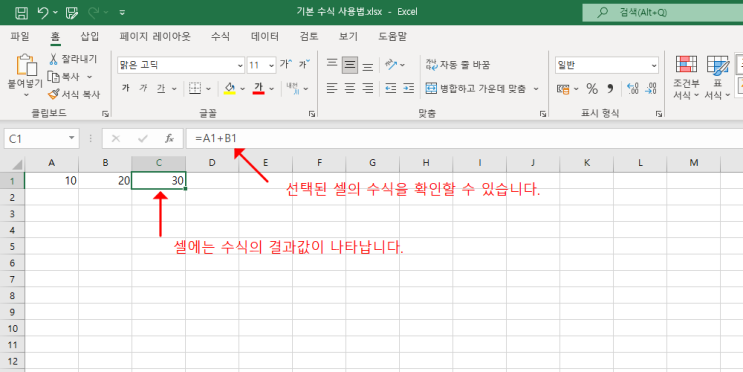The height and width of the screenshot is (372, 743).
Task: Apply yellow fill color bucket
Action: (230, 88)
